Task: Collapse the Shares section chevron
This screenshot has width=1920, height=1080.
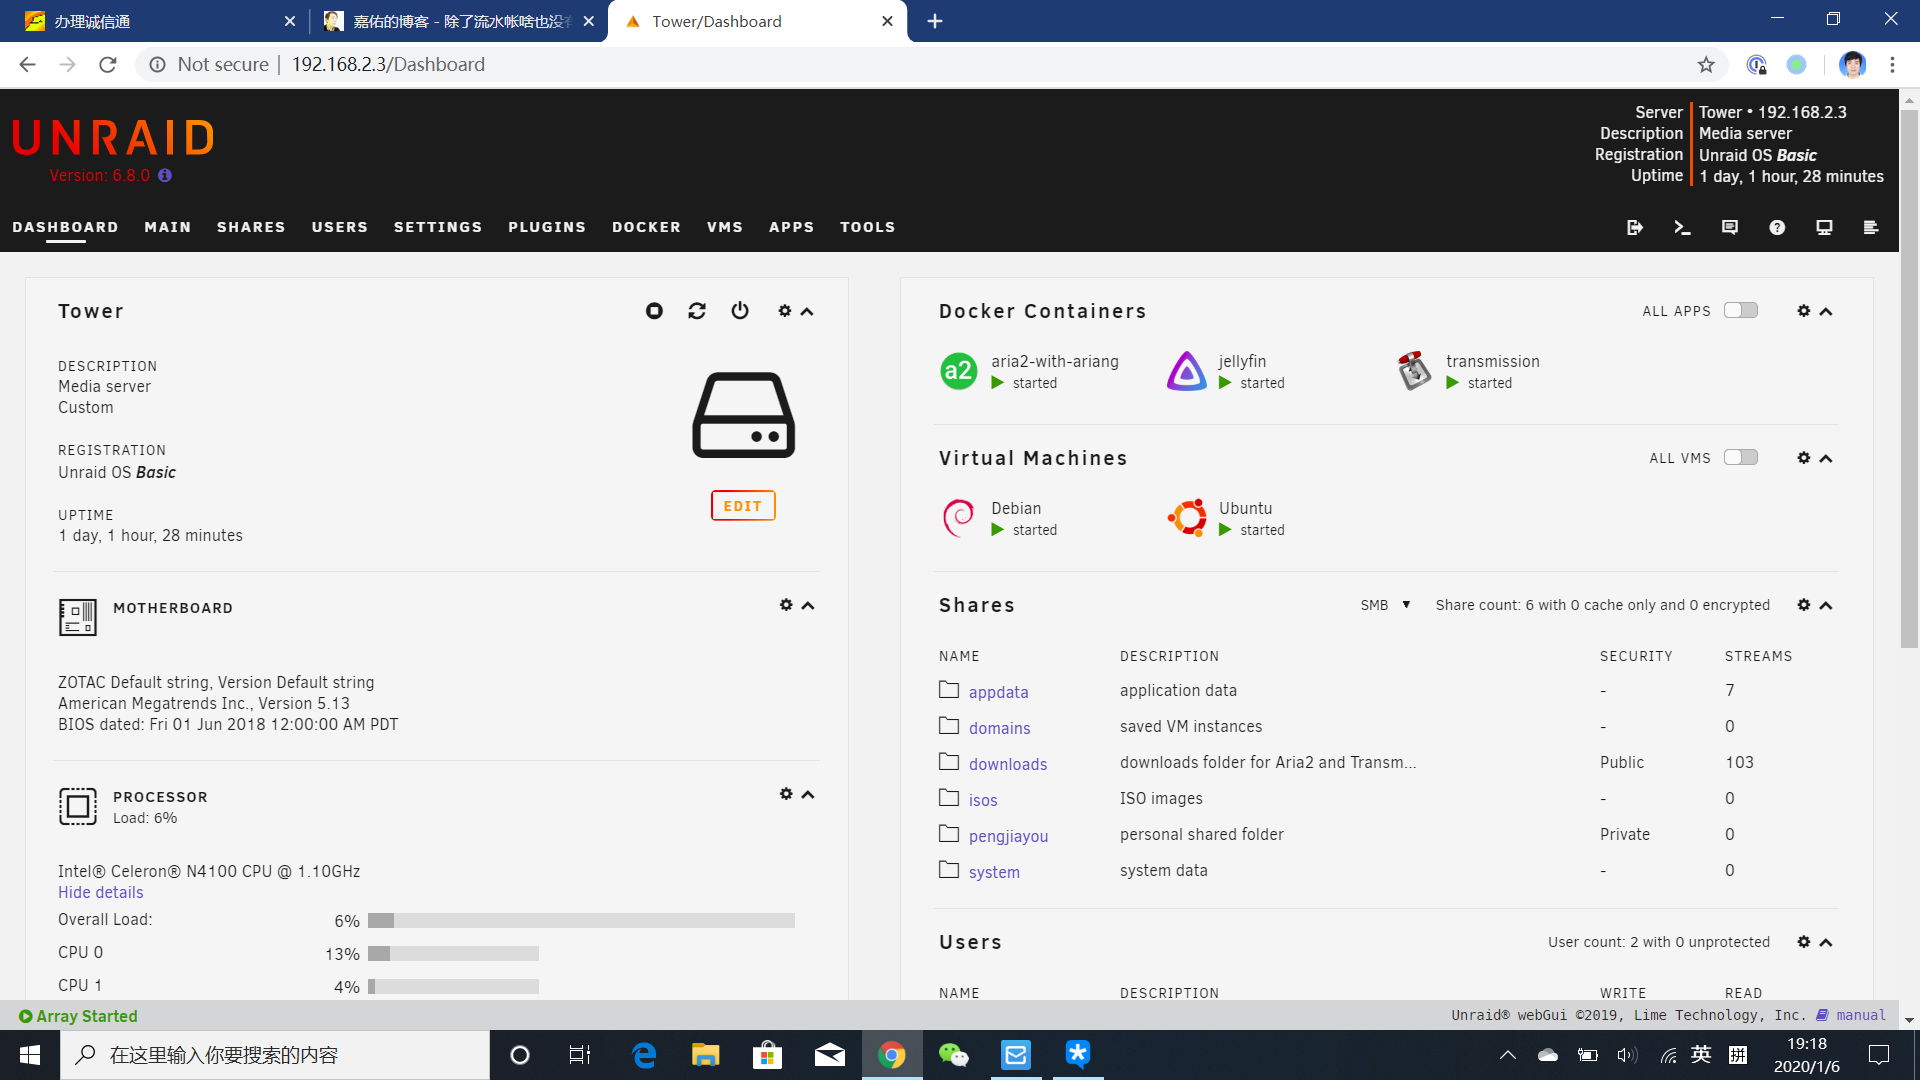Action: click(x=1826, y=606)
